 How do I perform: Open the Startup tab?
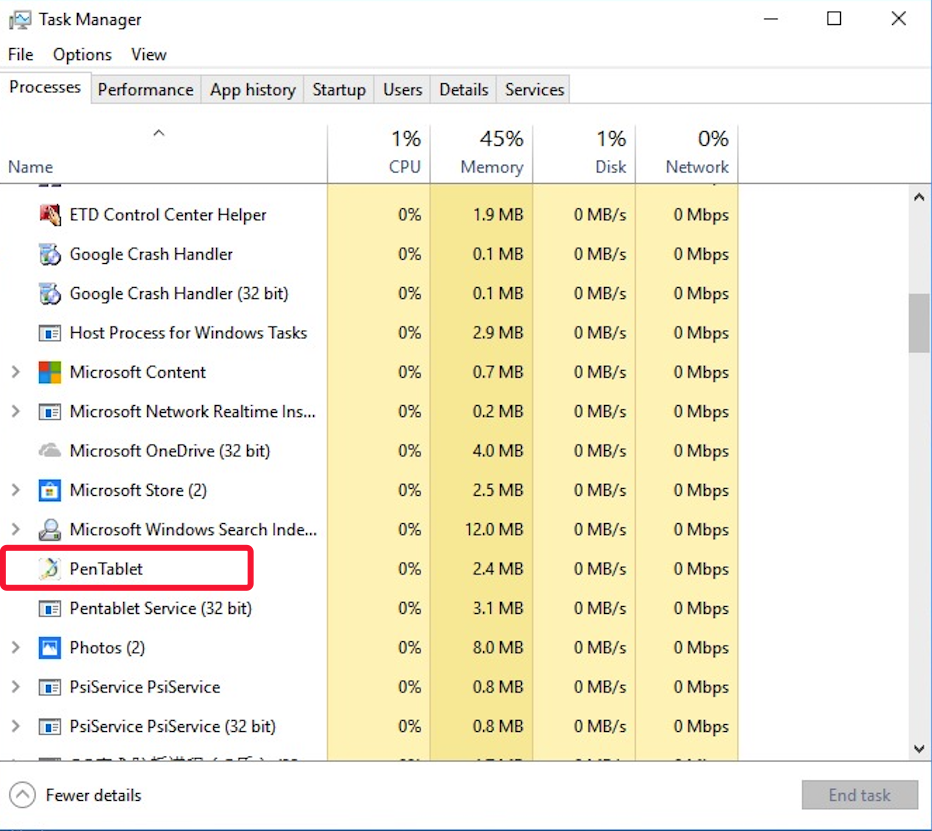[x=338, y=89]
